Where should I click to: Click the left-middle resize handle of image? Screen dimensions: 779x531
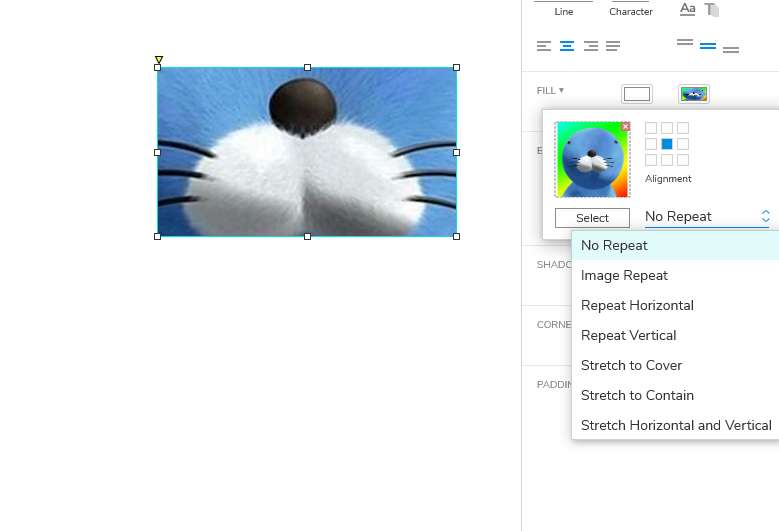coord(157,152)
